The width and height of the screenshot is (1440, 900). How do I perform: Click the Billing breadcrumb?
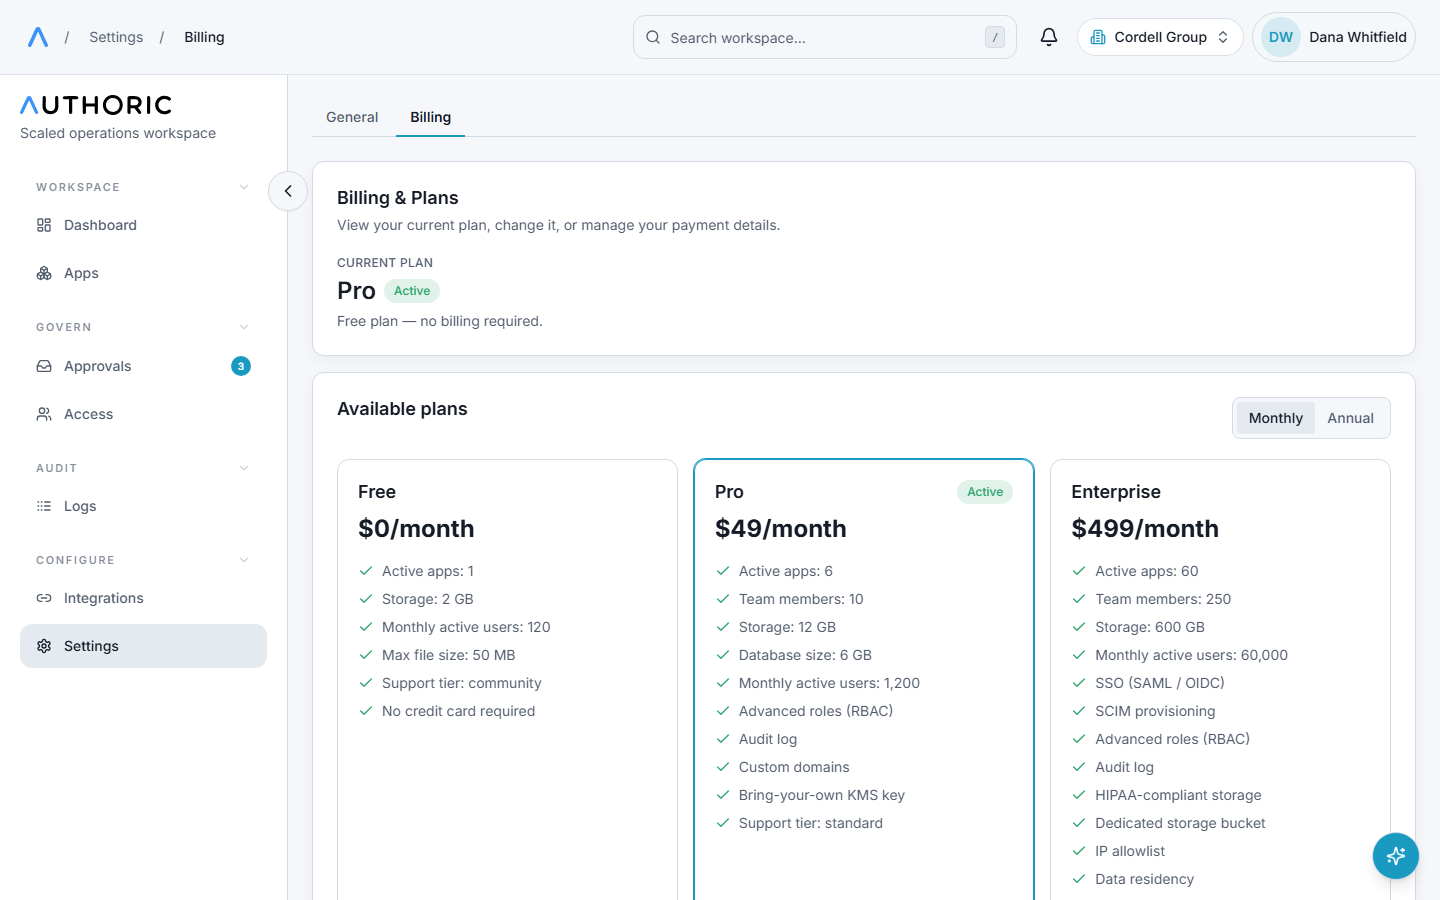[x=204, y=37]
